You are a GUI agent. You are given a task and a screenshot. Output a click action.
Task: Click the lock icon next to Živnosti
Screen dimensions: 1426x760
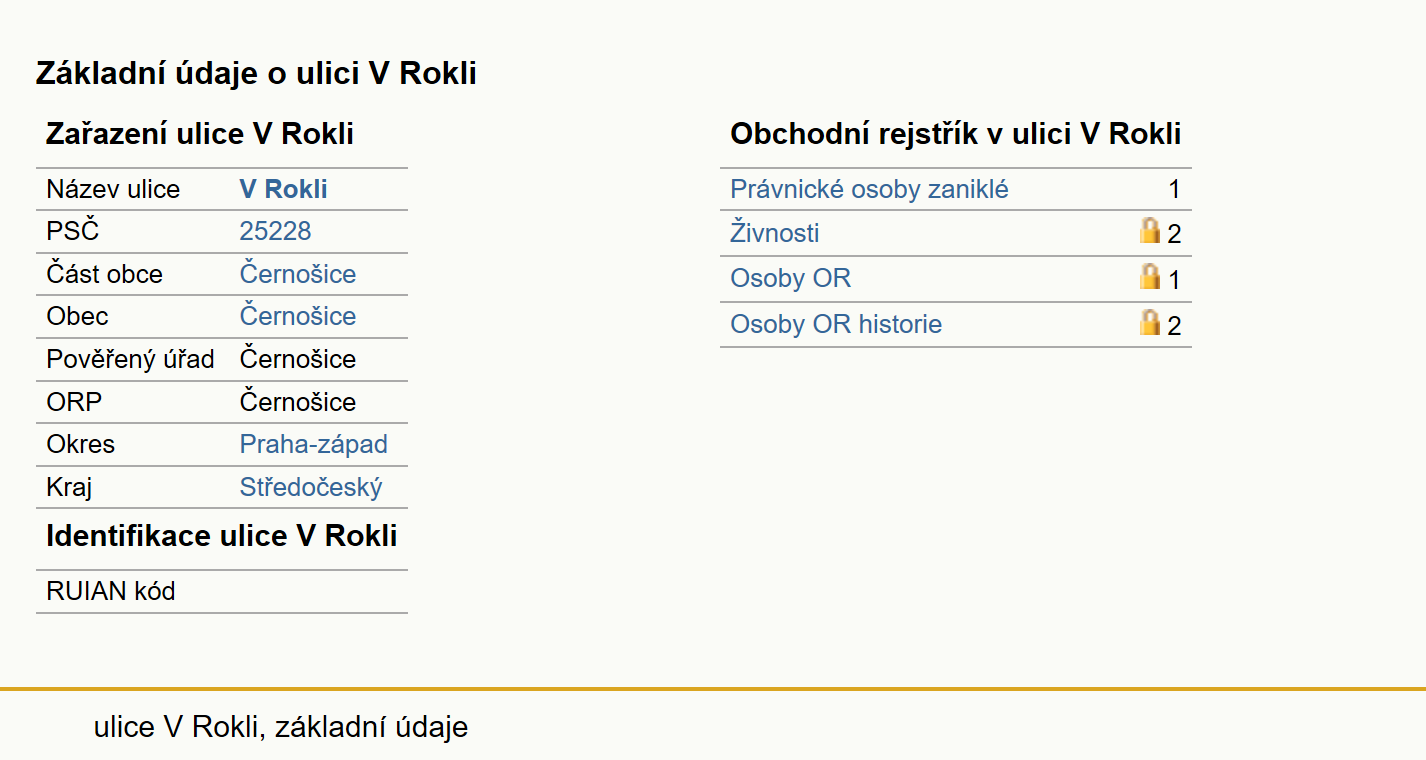point(1150,231)
